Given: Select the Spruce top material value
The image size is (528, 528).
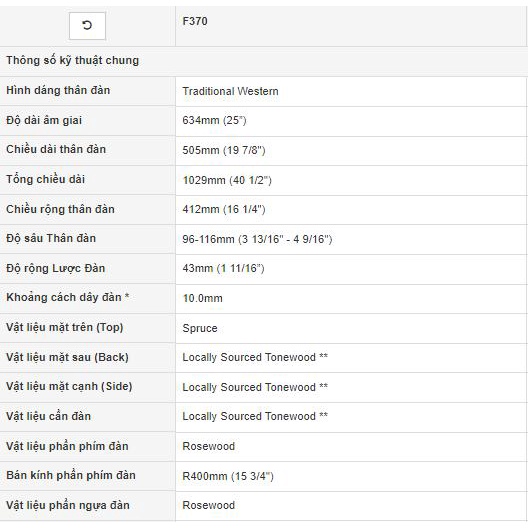Looking at the screenshot, I should (200, 328).
